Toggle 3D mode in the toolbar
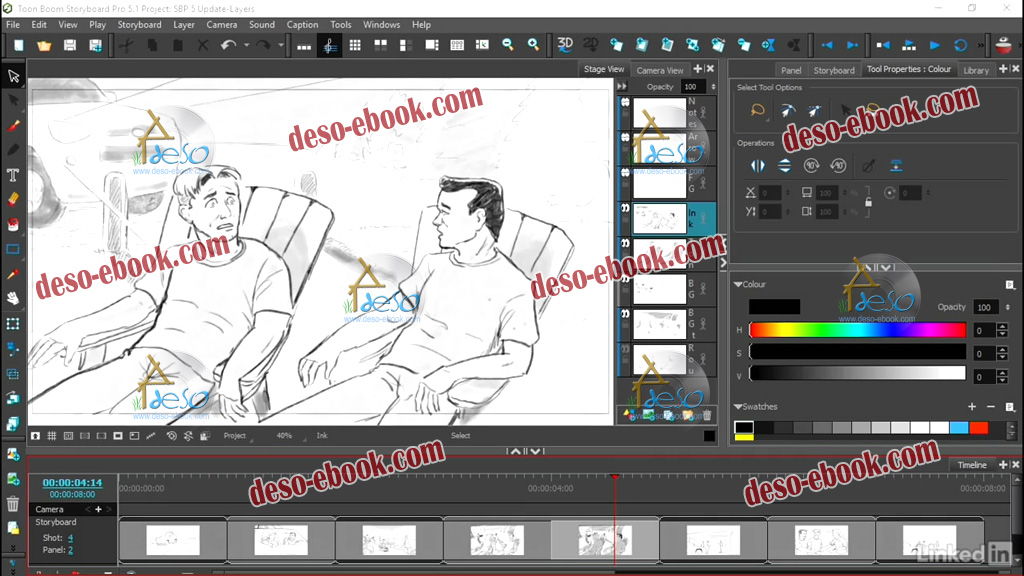 (x=565, y=45)
